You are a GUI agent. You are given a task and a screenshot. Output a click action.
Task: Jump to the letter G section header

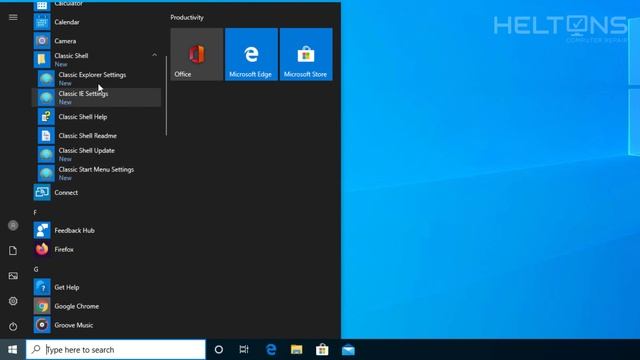pyautogui.click(x=36, y=269)
